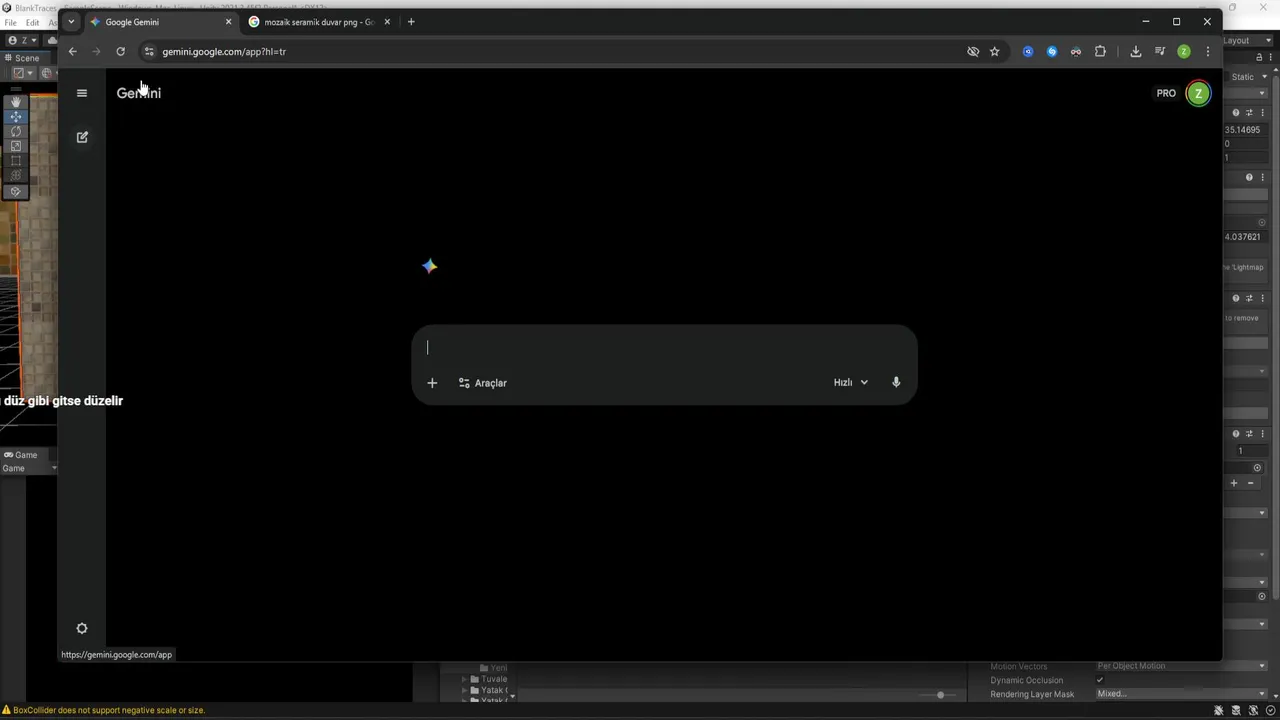Click the Gemini sparkle star icon
The height and width of the screenshot is (720, 1280).
pyautogui.click(x=429, y=266)
